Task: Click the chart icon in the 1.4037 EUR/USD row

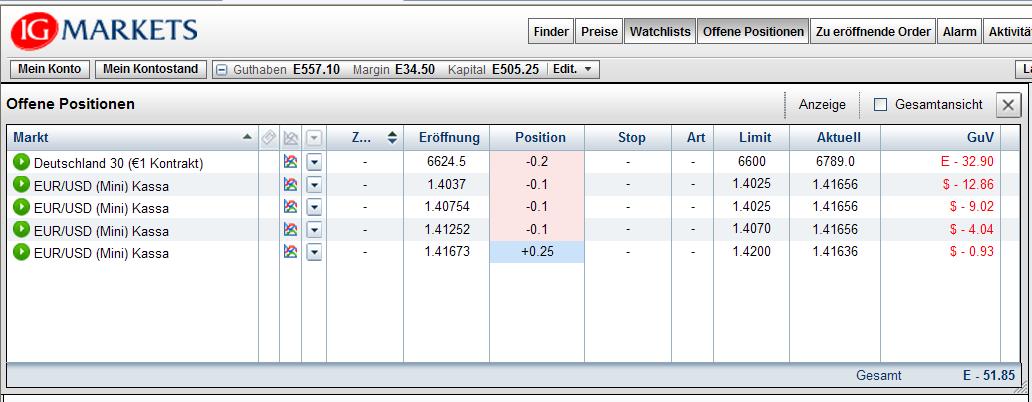Action: click(291, 185)
